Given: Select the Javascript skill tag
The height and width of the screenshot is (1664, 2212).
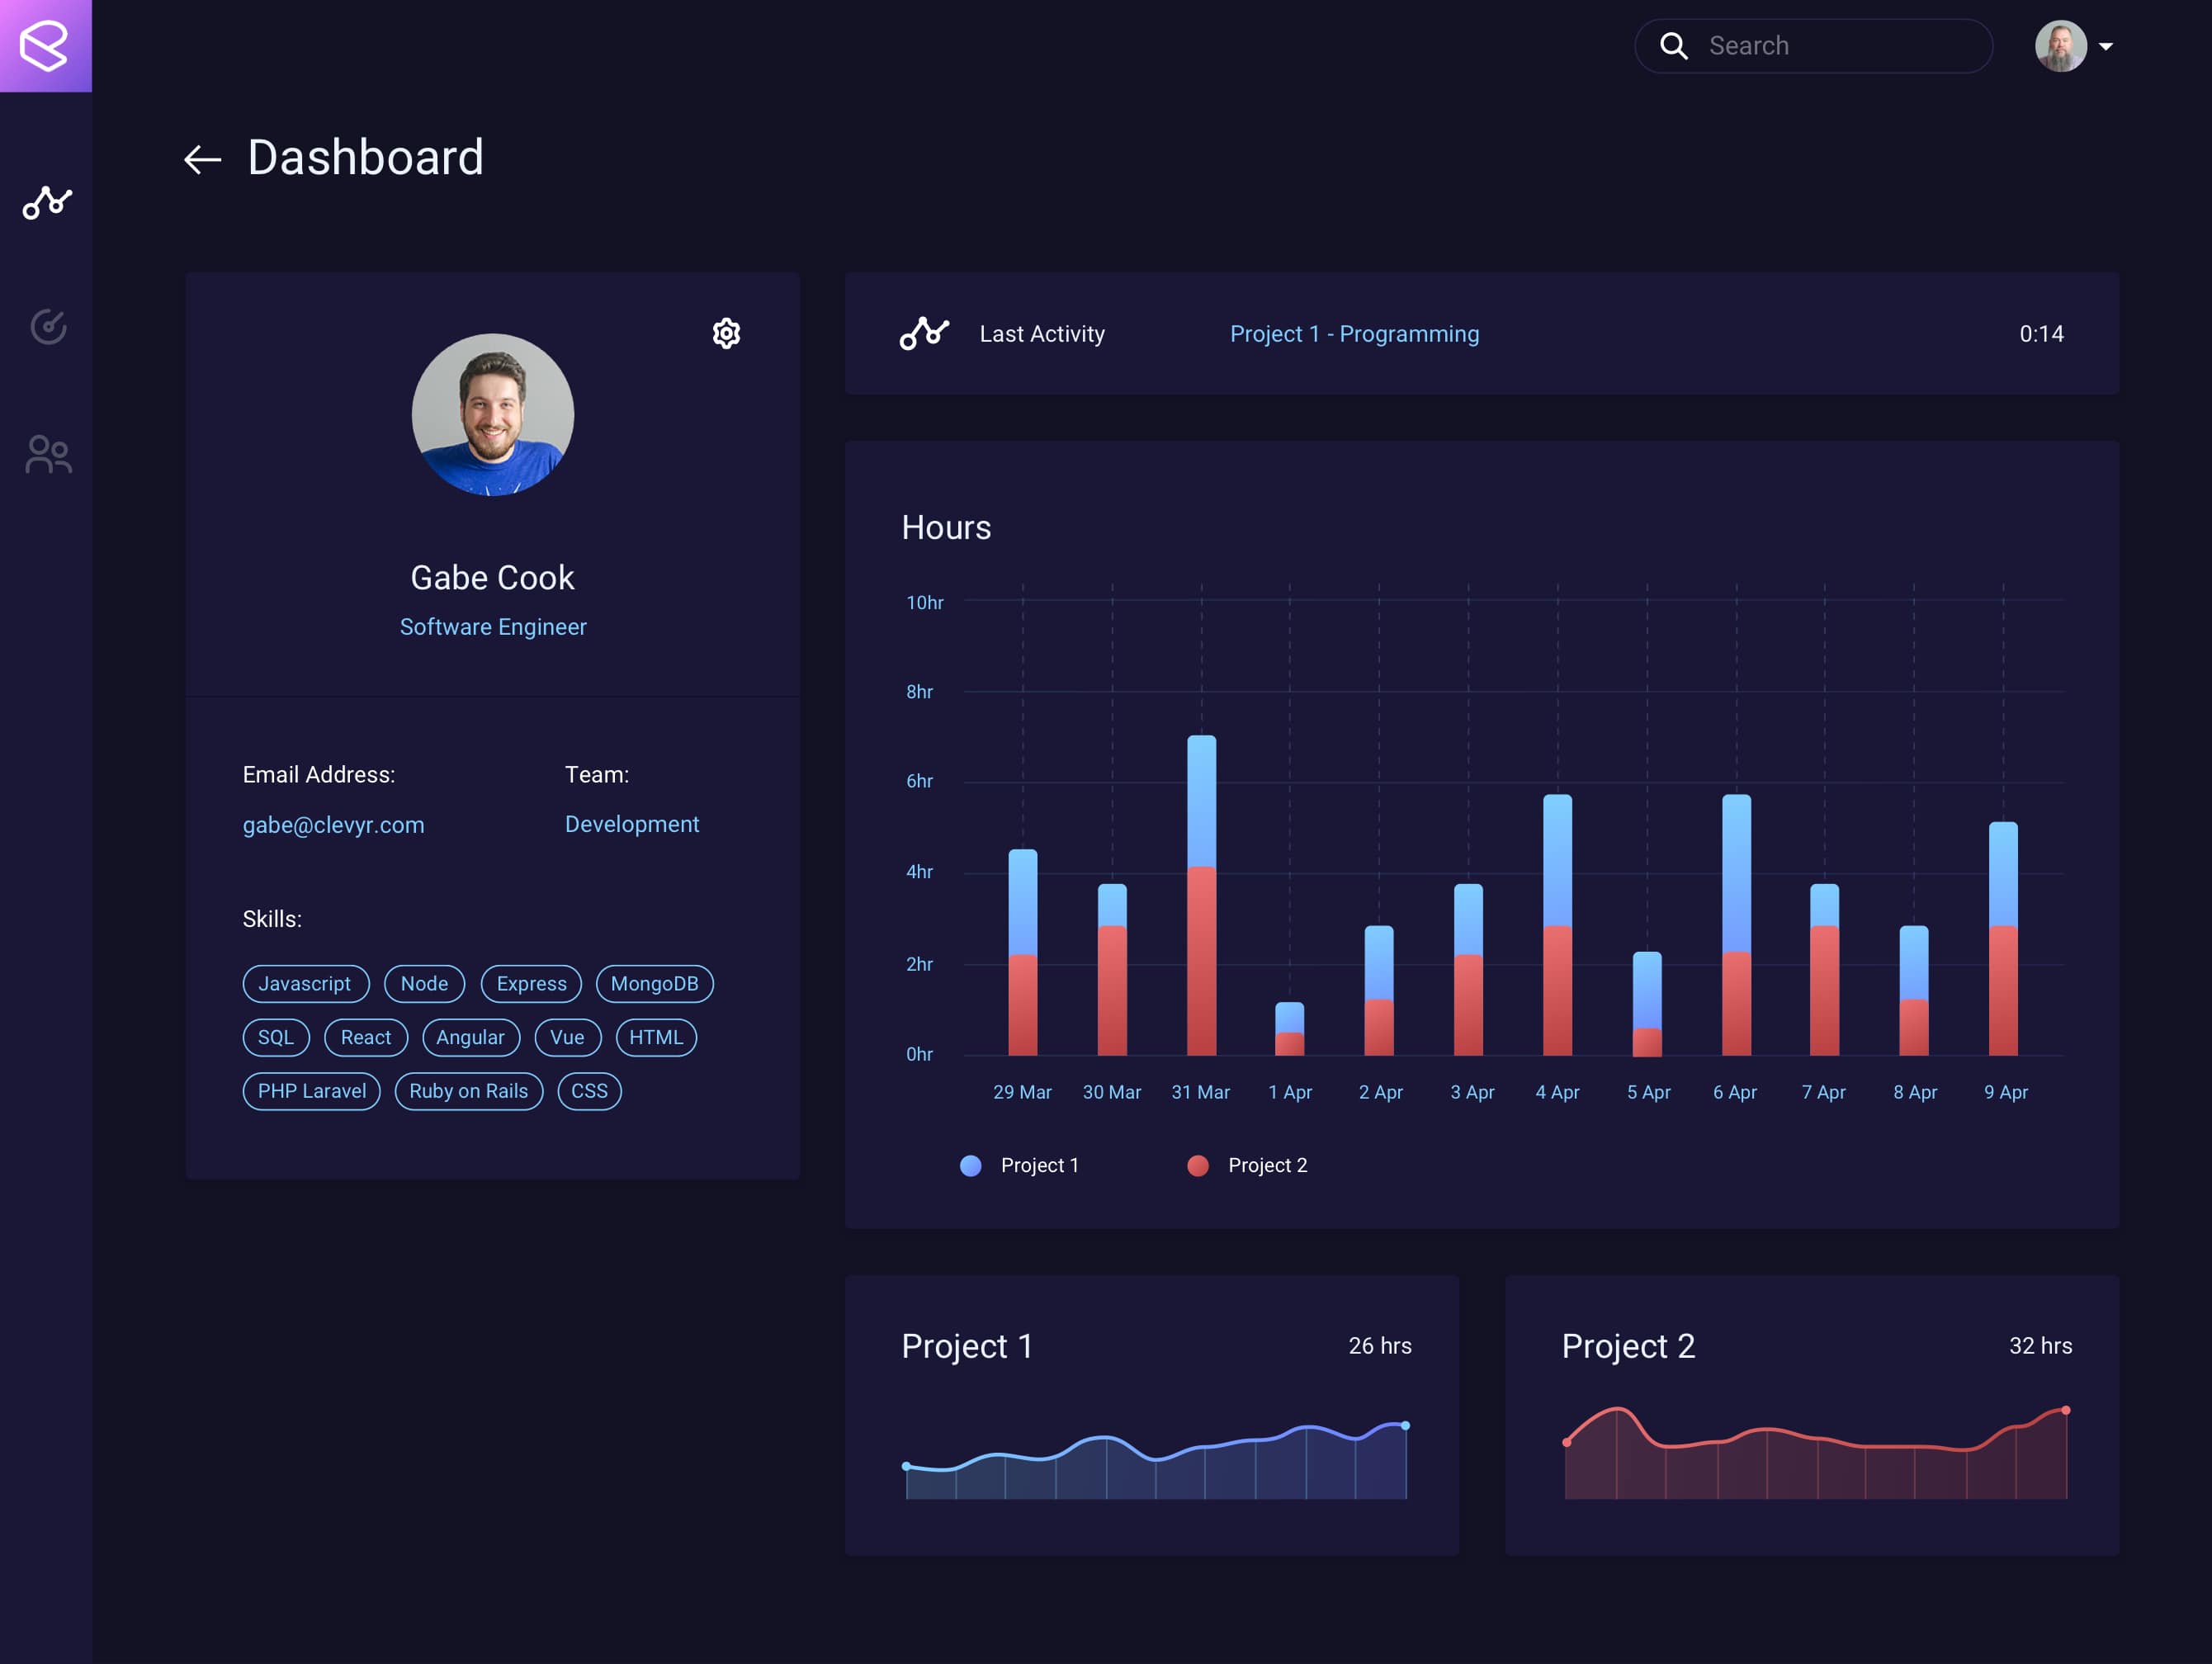Looking at the screenshot, I should pyautogui.click(x=300, y=982).
